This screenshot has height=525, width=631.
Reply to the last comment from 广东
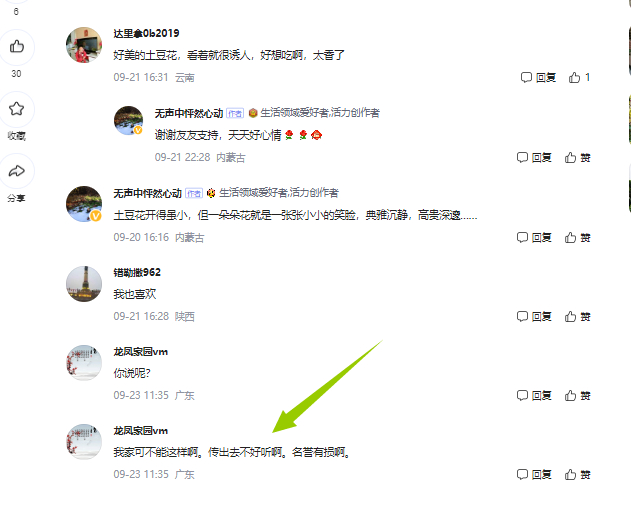[534, 475]
